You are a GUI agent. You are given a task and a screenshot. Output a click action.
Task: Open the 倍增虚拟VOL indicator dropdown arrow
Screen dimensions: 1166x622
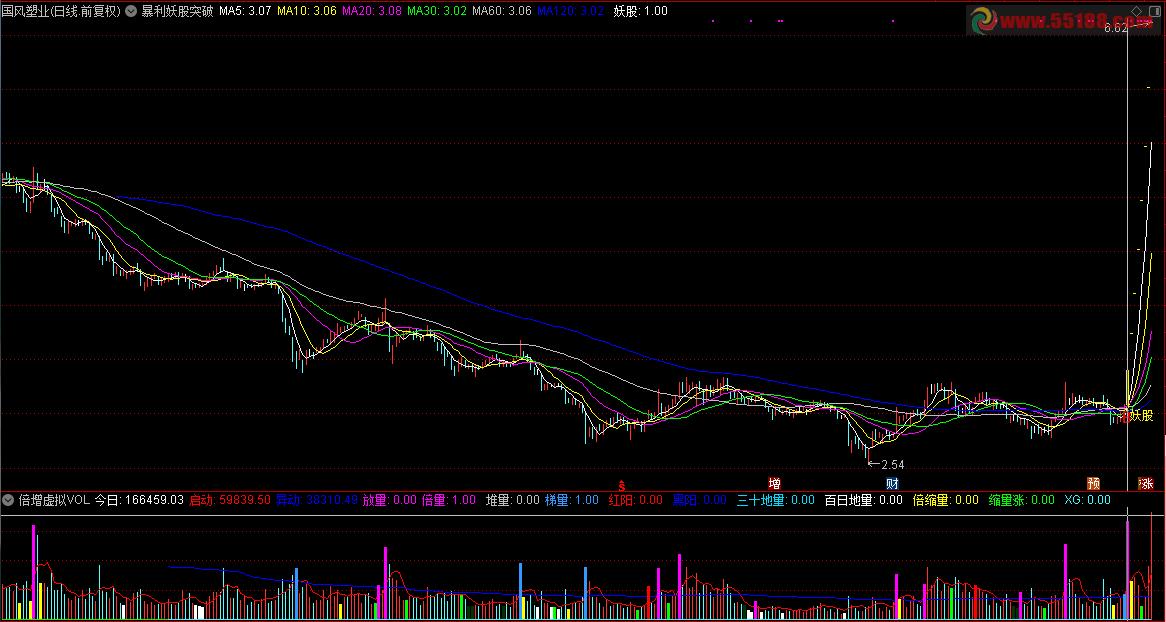point(9,499)
